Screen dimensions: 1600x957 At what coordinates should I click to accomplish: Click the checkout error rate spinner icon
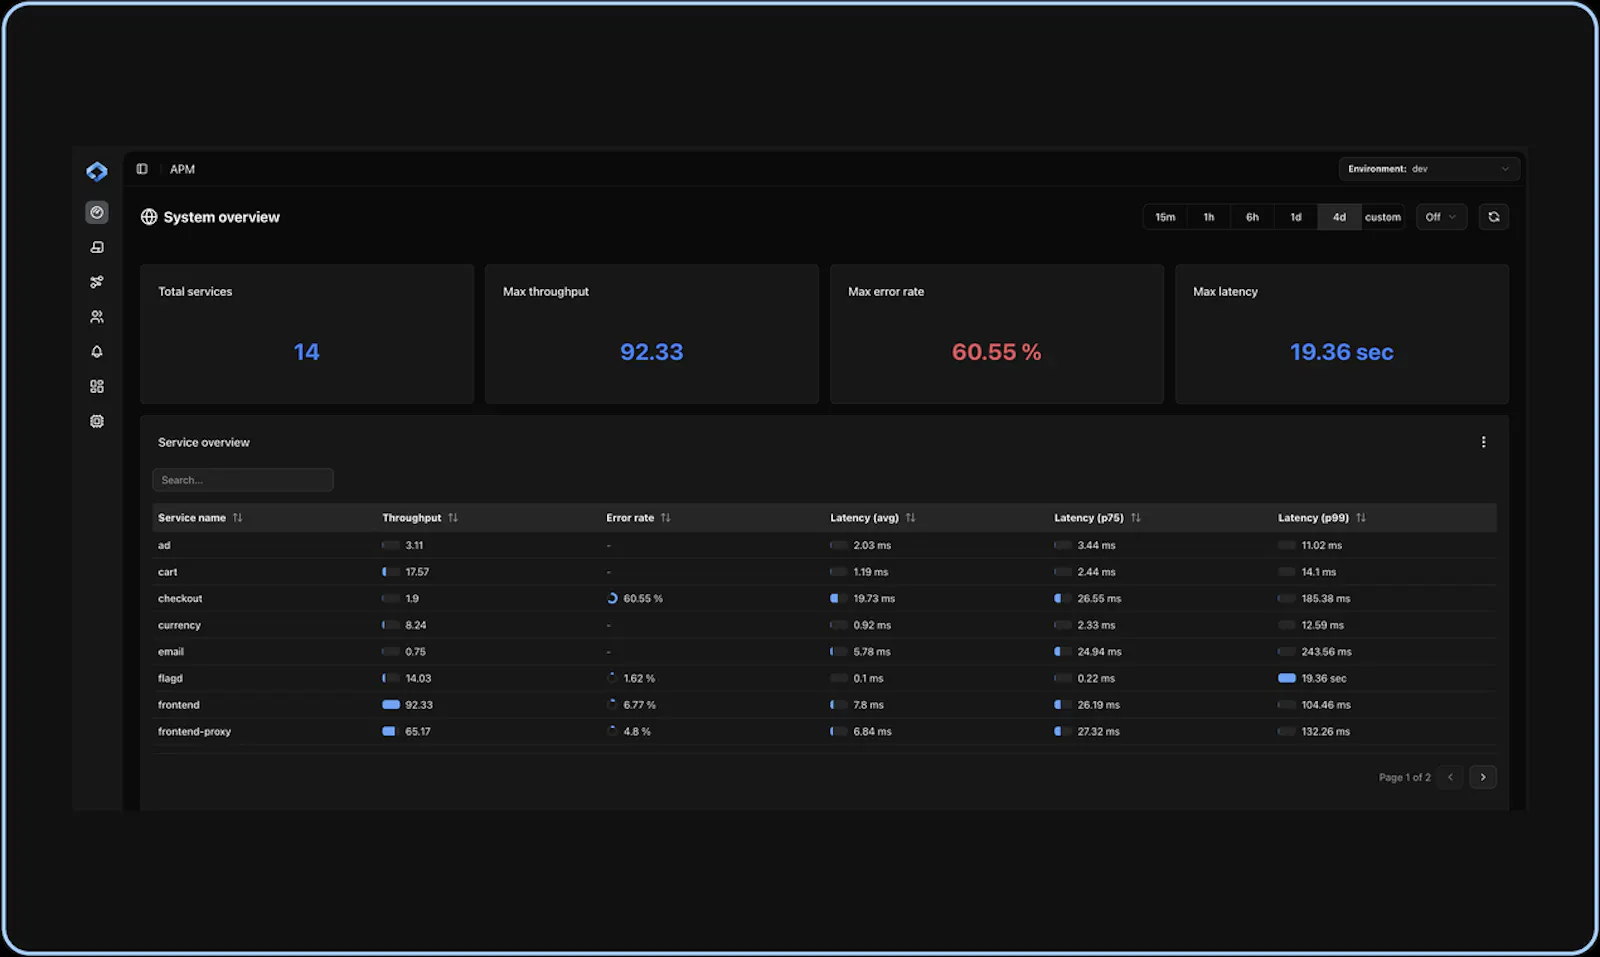[x=612, y=598]
